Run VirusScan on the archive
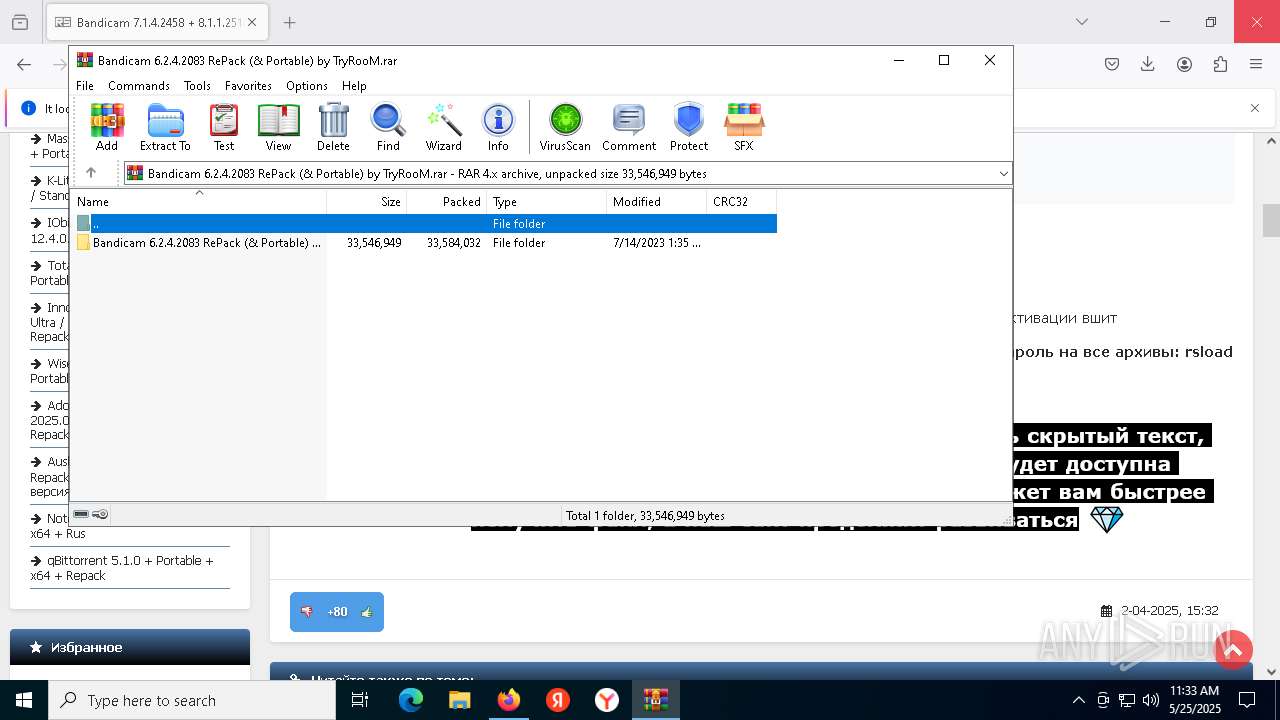The height and width of the screenshot is (720, 1280). (565, 127)
